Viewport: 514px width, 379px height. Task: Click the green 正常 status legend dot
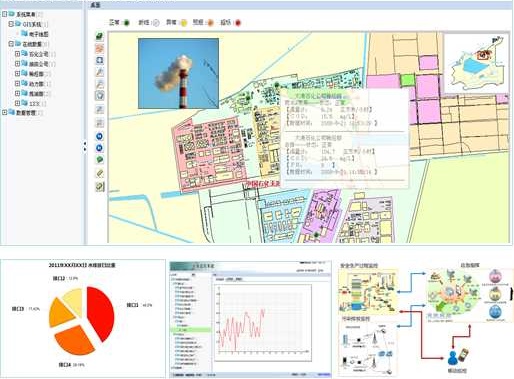[x=127, y=23]
